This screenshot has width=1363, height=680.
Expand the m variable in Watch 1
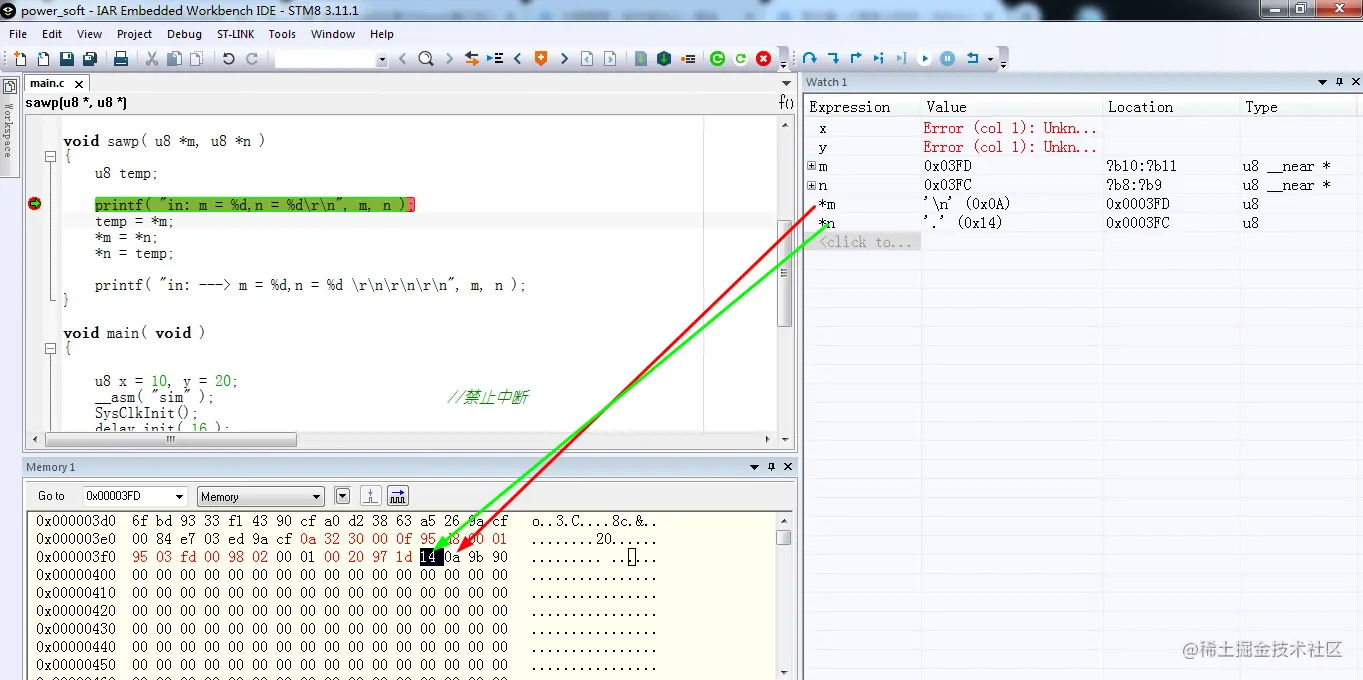(x=812, y=166)
